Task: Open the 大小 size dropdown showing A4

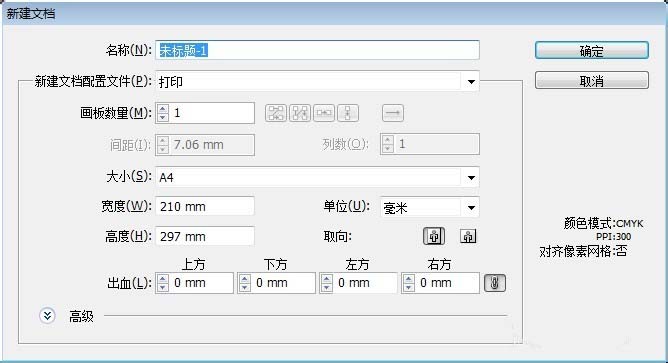Action: 317,177
